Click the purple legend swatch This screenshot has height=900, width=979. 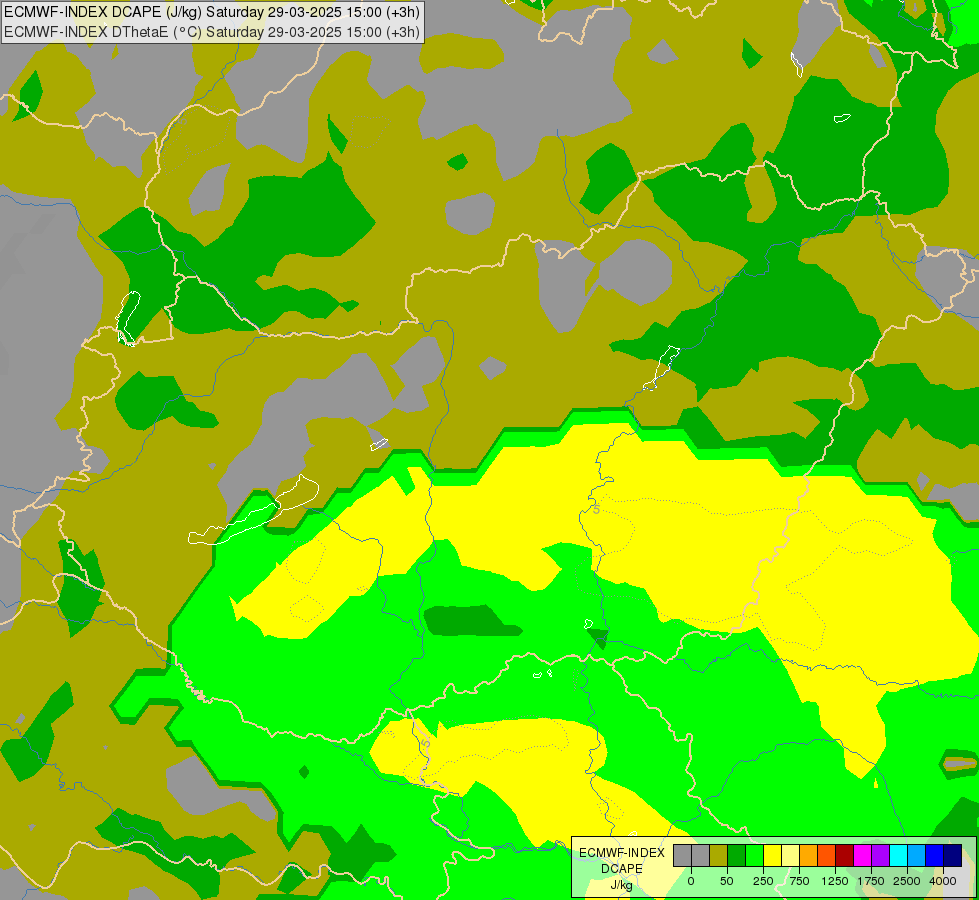880,856
